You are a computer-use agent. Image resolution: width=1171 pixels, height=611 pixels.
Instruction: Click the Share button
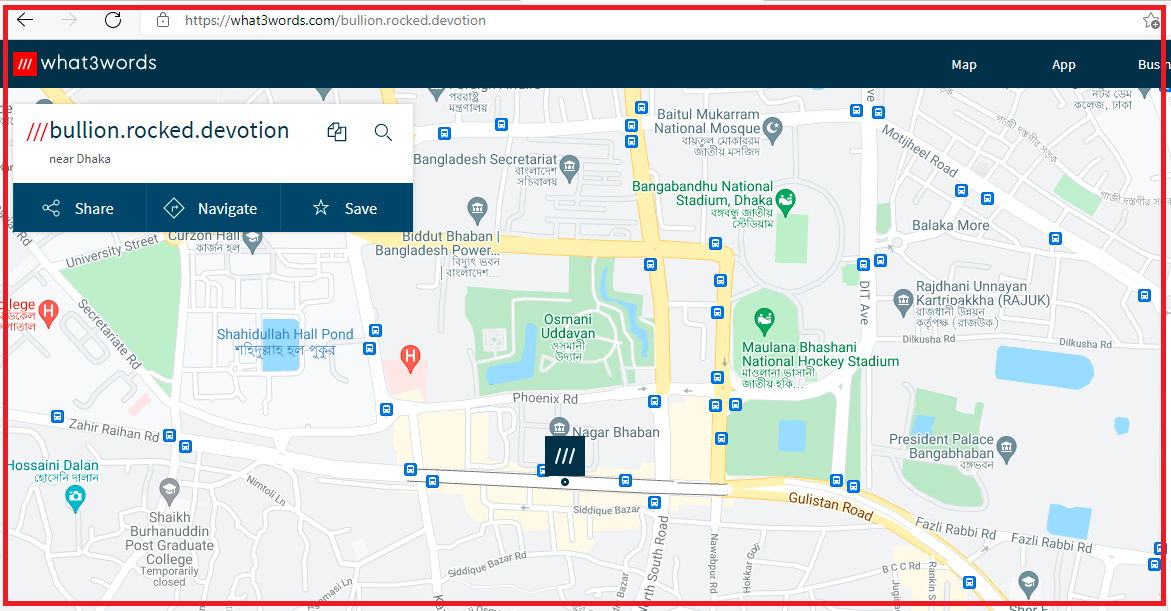click(79, 208)
